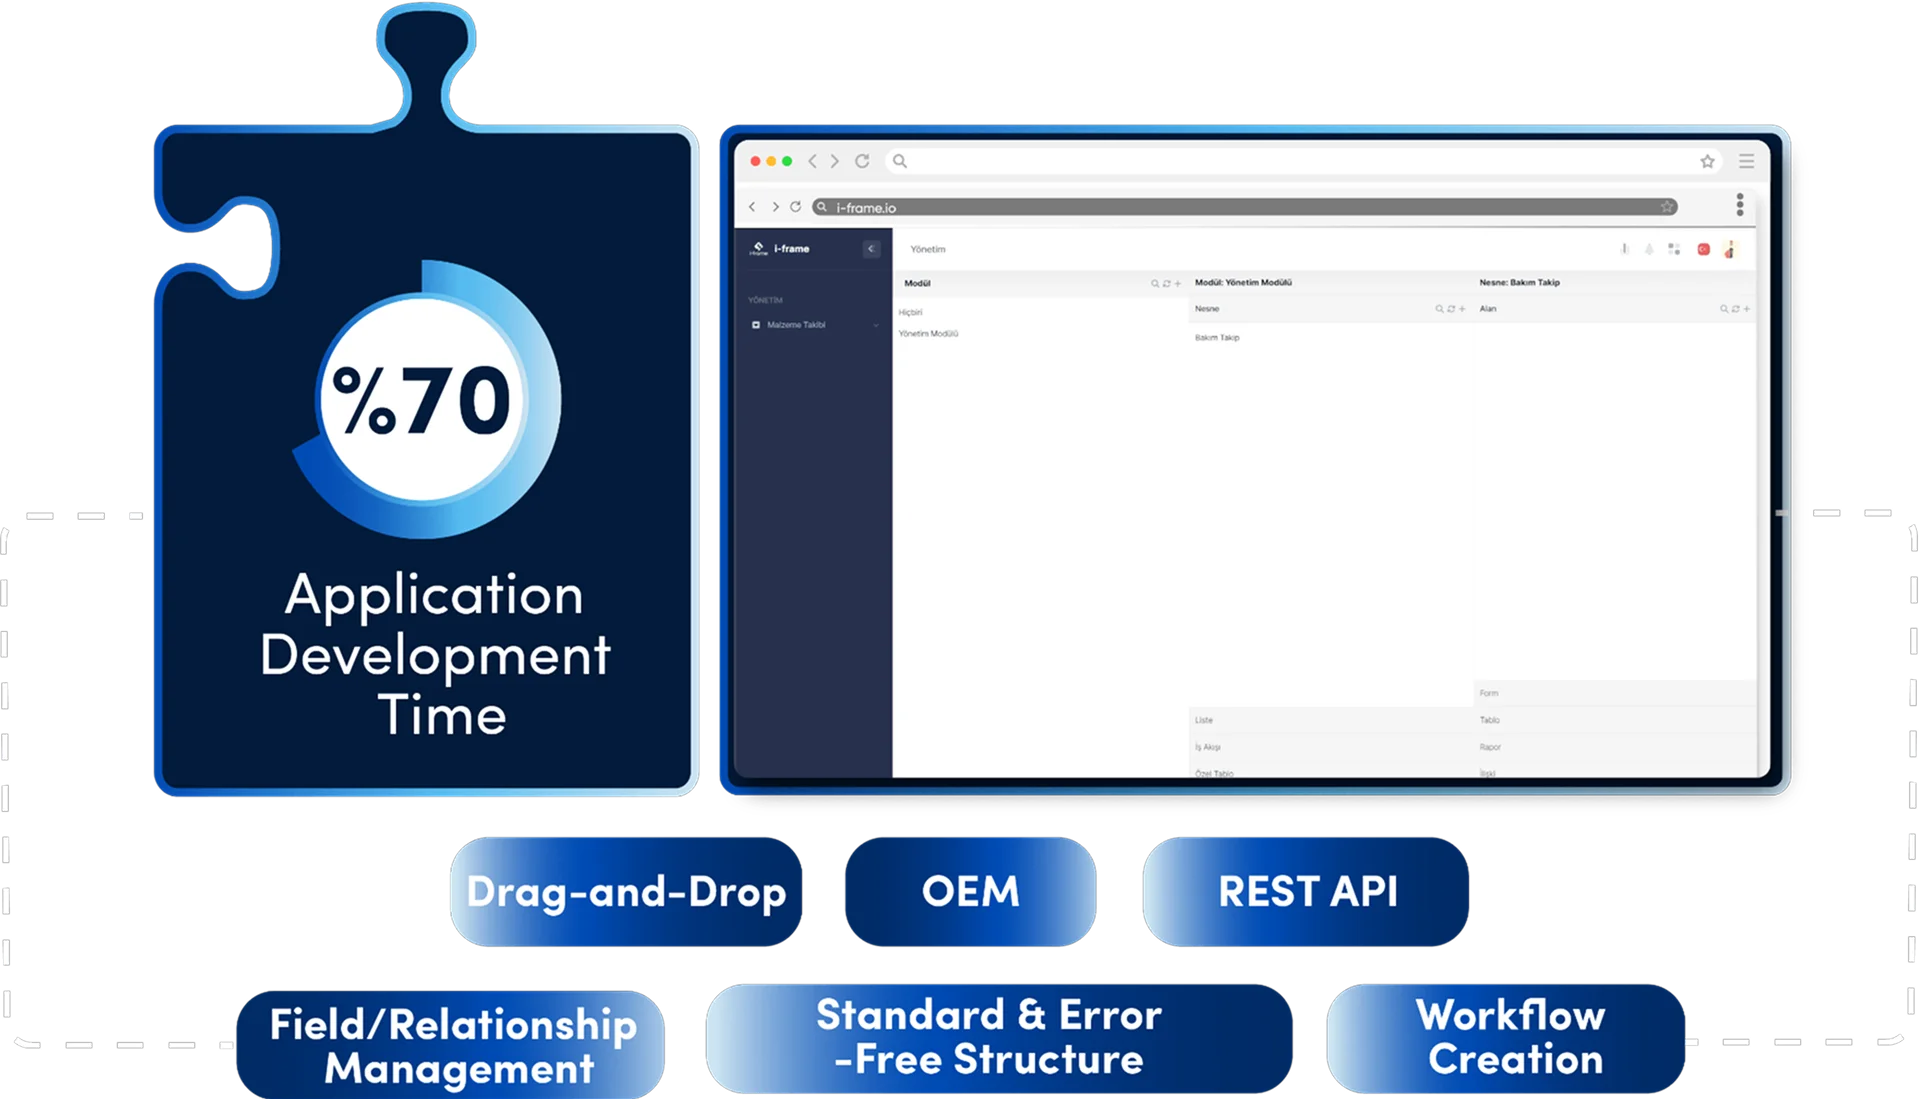
Task: Refresh the Modül panel list
Action: tap(1166, 284)
